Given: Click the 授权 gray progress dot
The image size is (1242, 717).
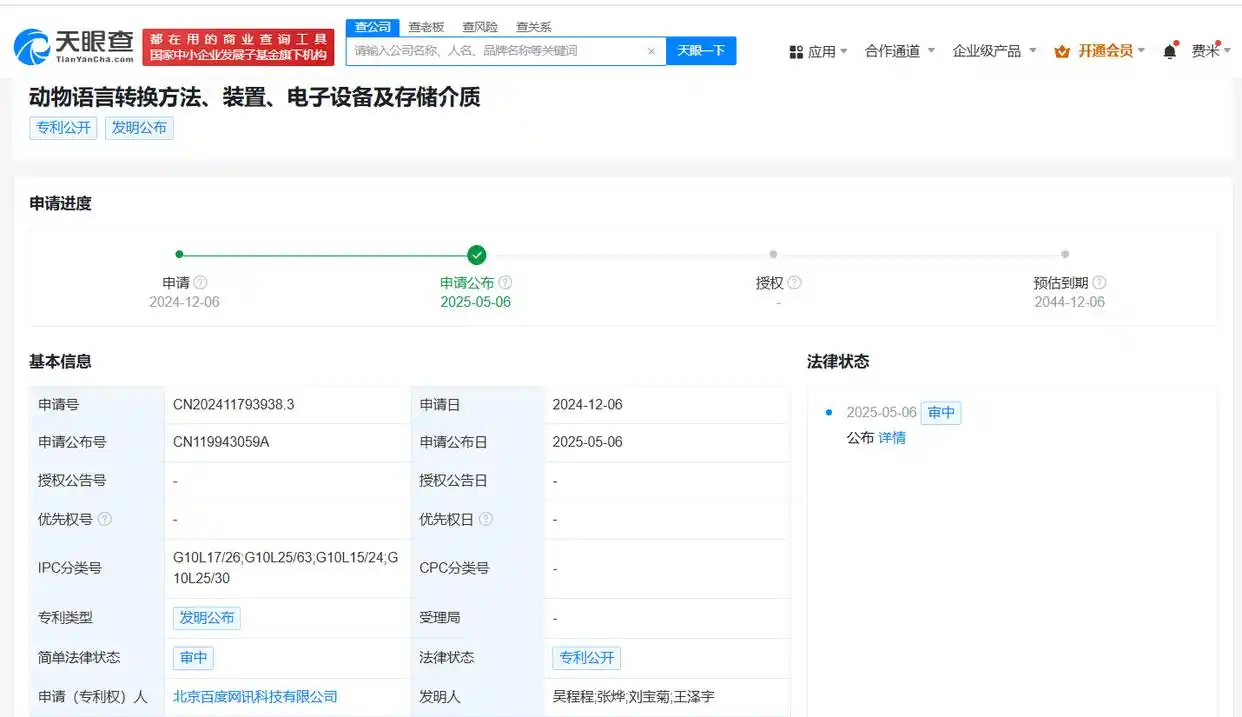Looking at the screenshot, I should 773,254.
